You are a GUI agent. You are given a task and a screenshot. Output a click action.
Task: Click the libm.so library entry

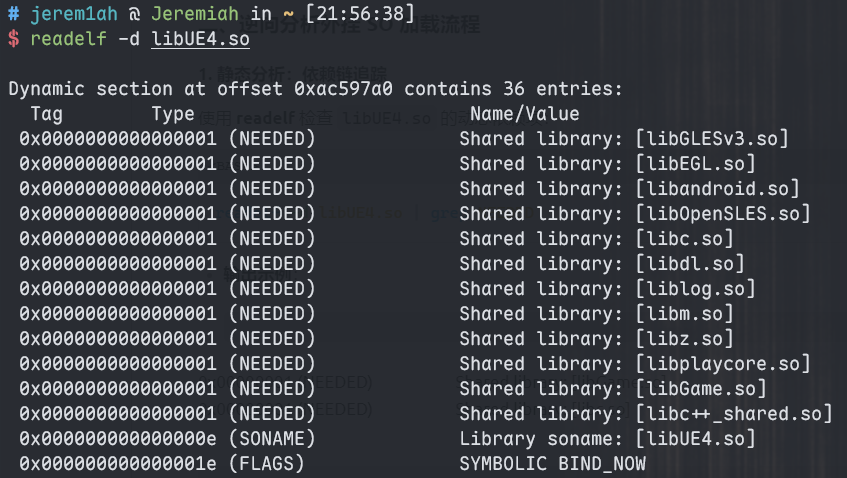pyautogui.click(x=684, y=313)
